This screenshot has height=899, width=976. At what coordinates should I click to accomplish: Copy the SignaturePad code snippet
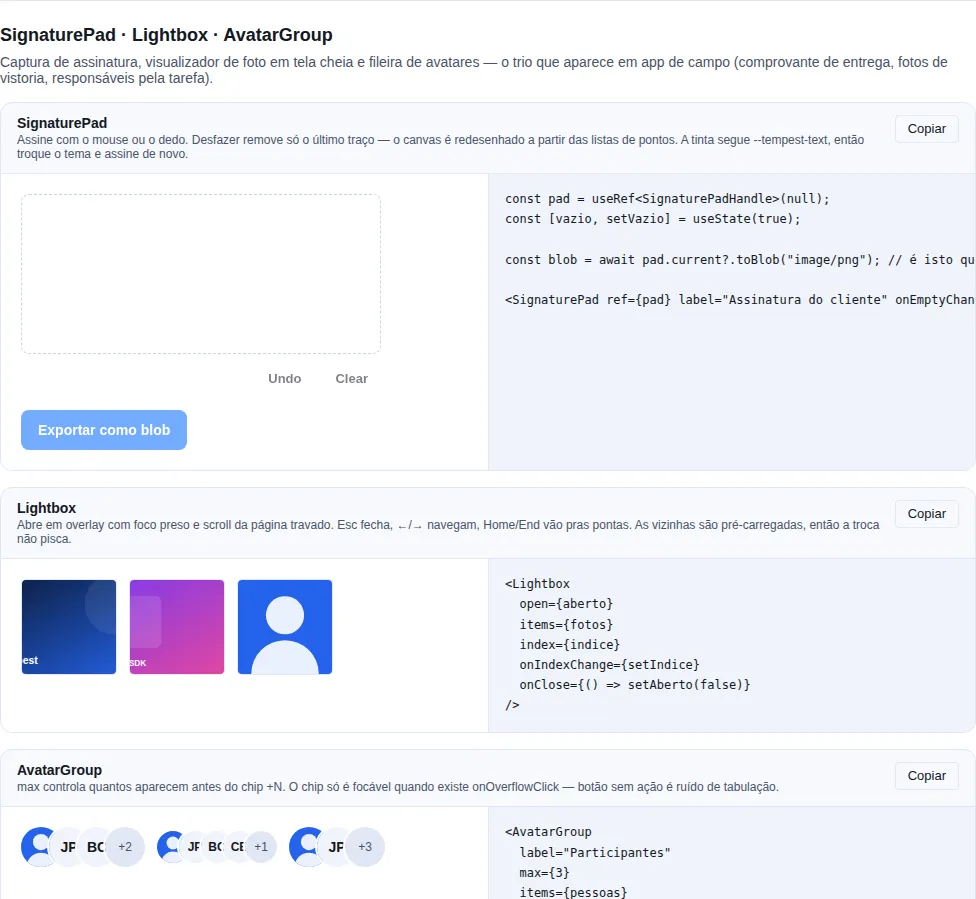(926, 129)
